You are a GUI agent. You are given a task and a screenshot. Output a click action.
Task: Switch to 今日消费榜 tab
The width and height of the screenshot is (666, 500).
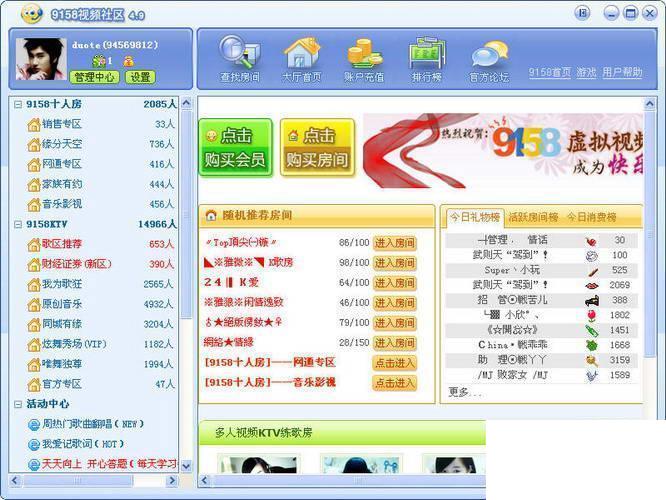(592, 218)
